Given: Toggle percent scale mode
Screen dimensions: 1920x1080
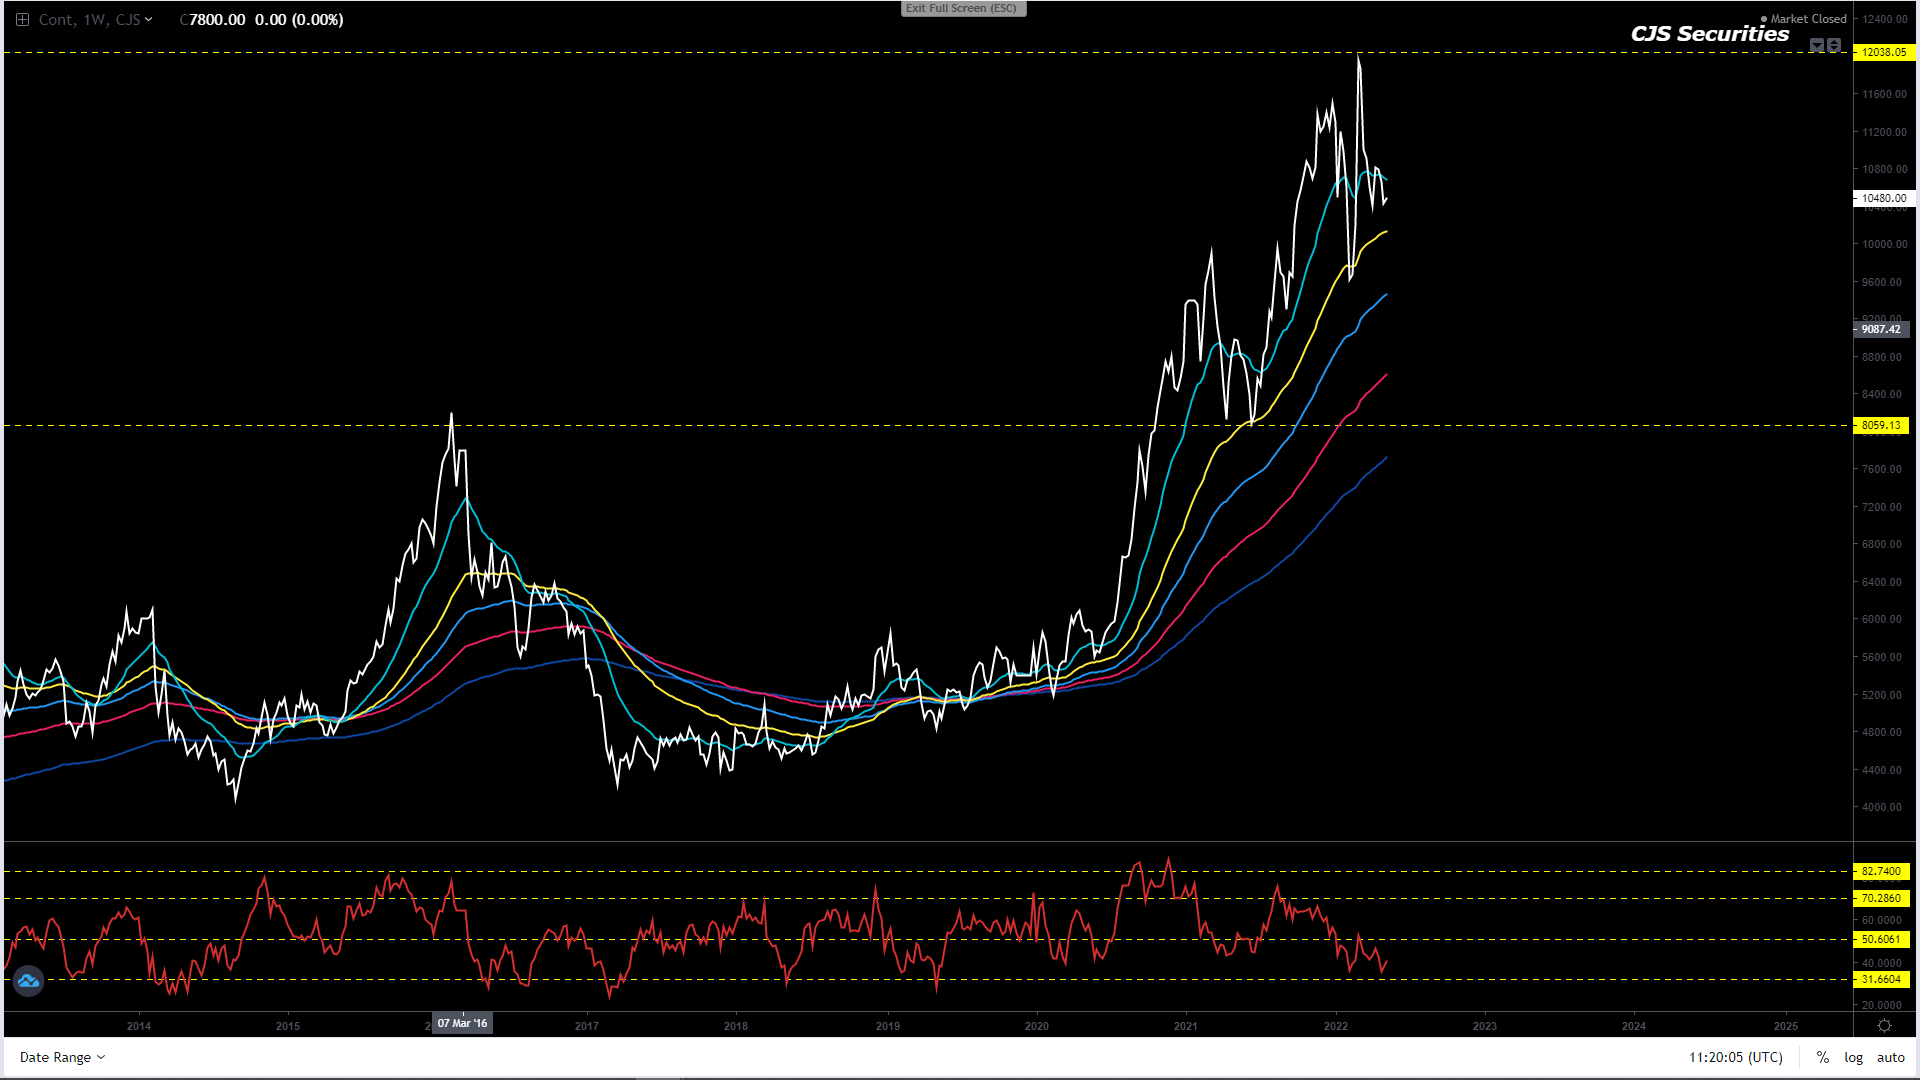Looking at the screenshot, I should 1823,1057.
